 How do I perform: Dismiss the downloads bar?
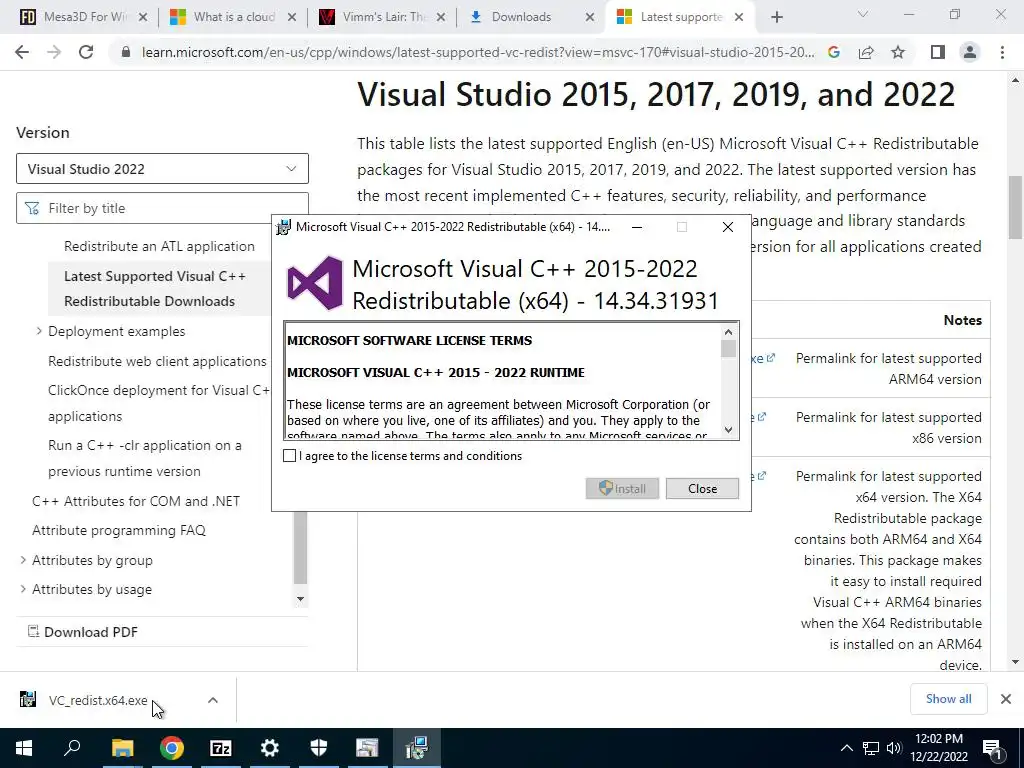[x=1006, y=699]
